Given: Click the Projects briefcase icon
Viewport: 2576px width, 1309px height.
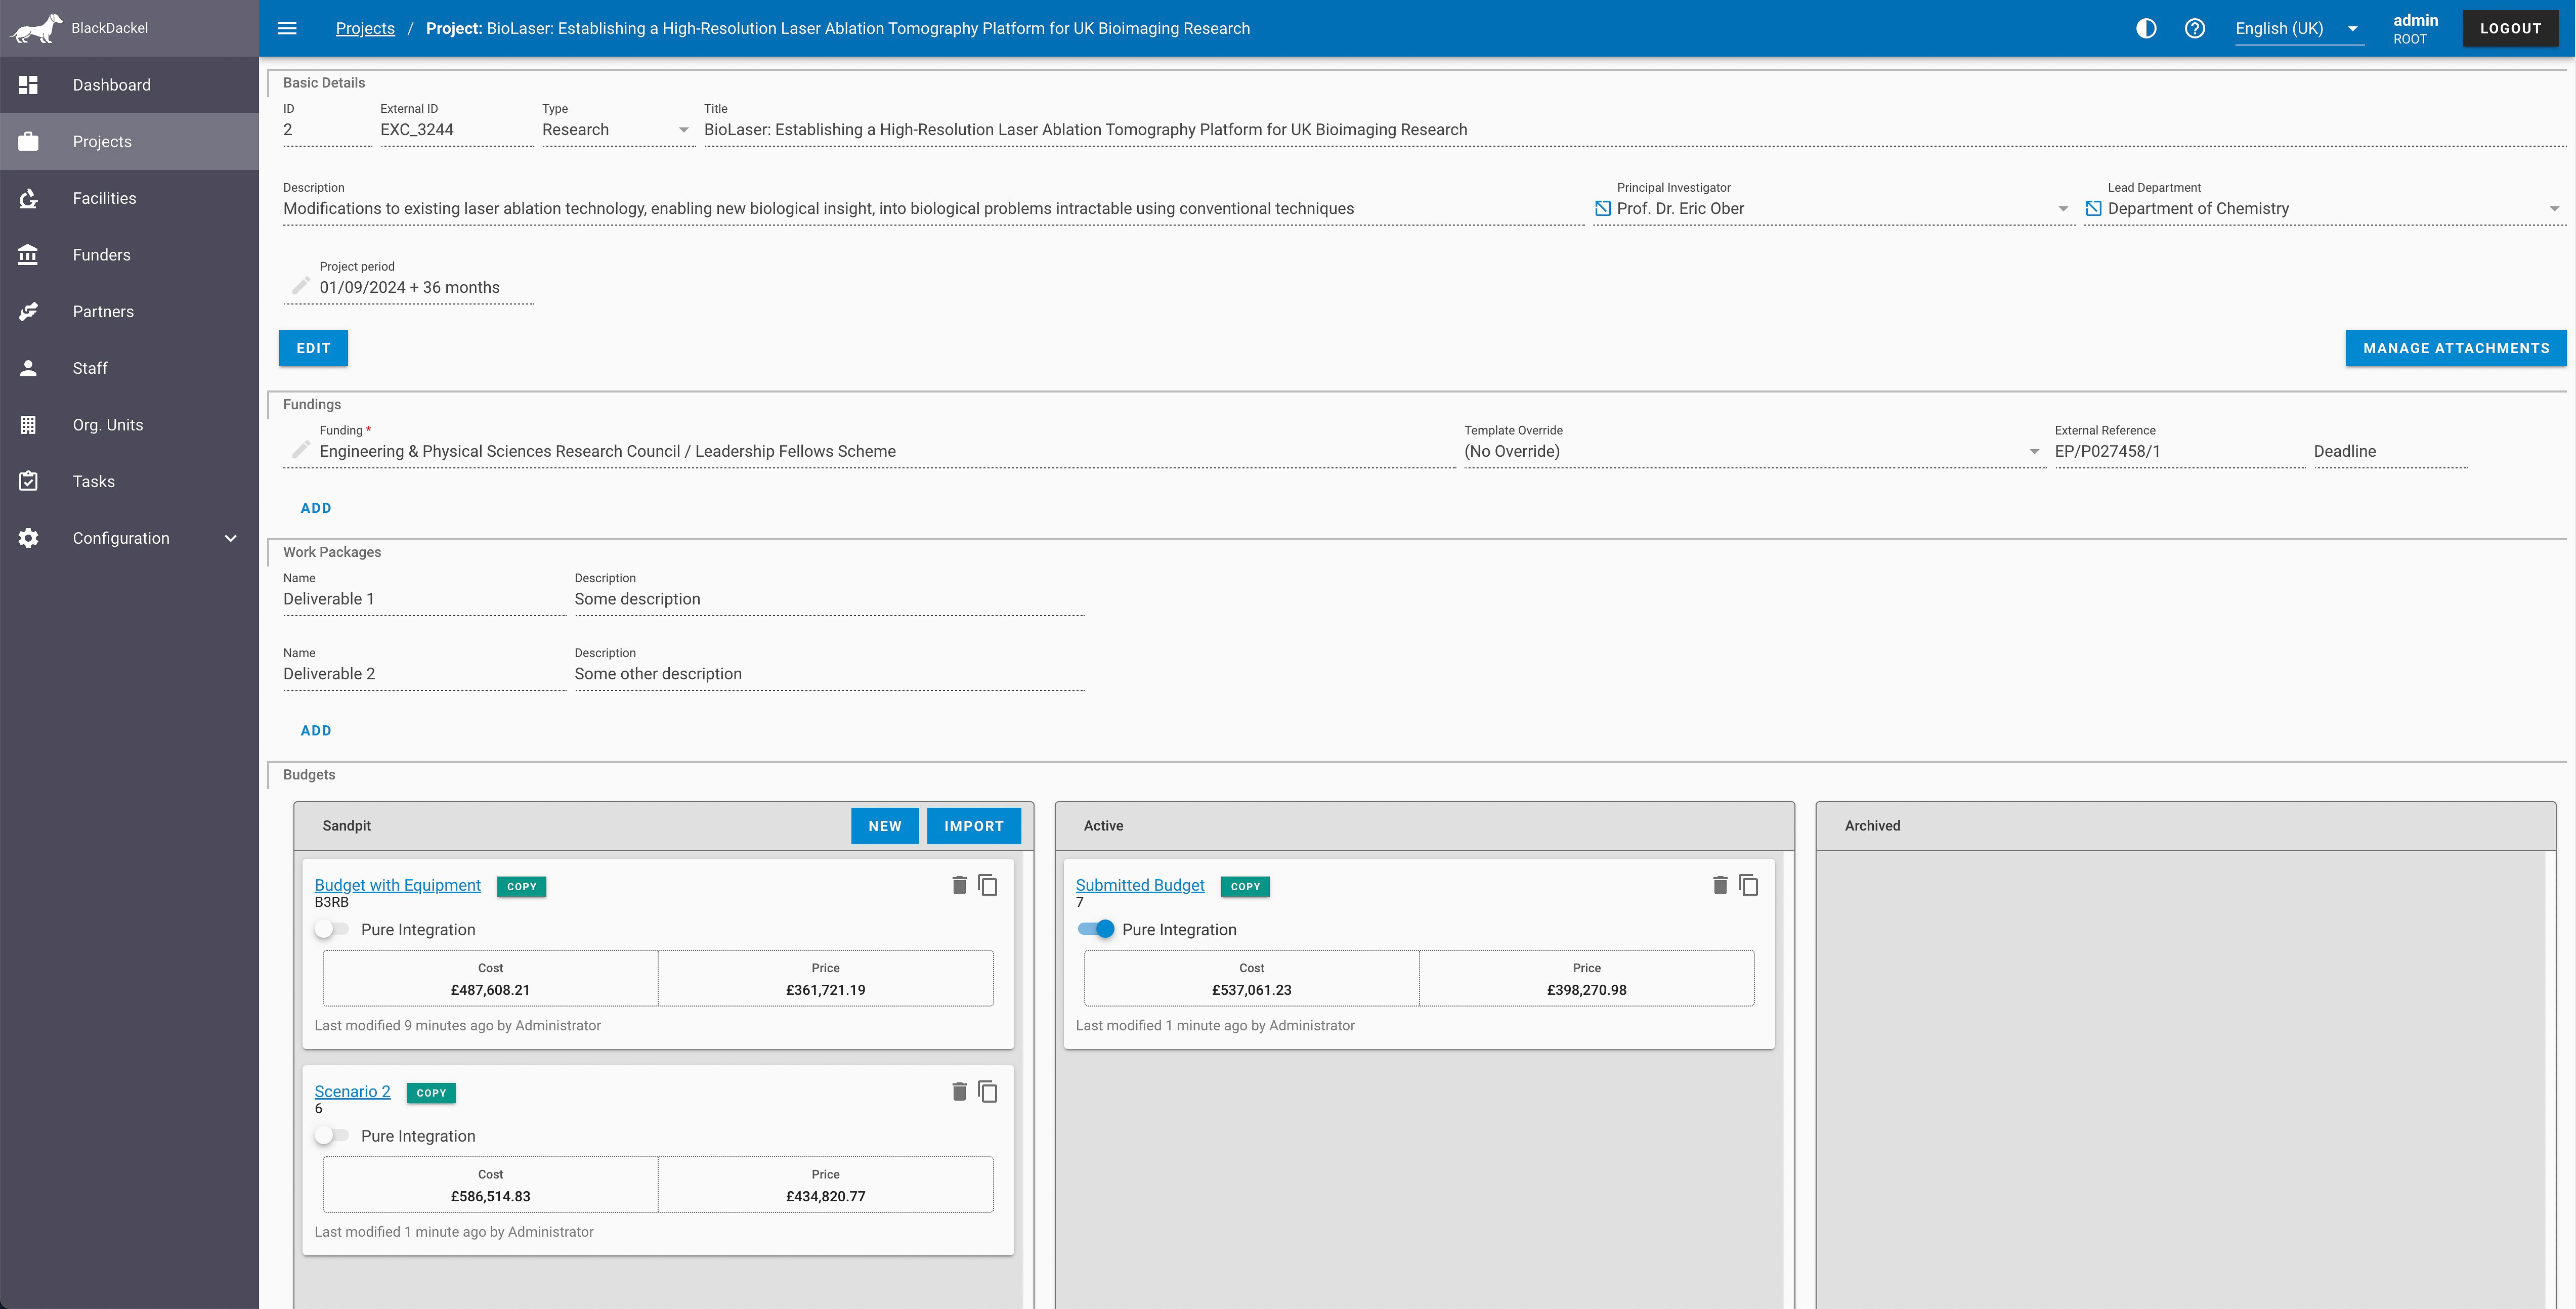Looking at the screenshot, I should (x=28, y=141).
